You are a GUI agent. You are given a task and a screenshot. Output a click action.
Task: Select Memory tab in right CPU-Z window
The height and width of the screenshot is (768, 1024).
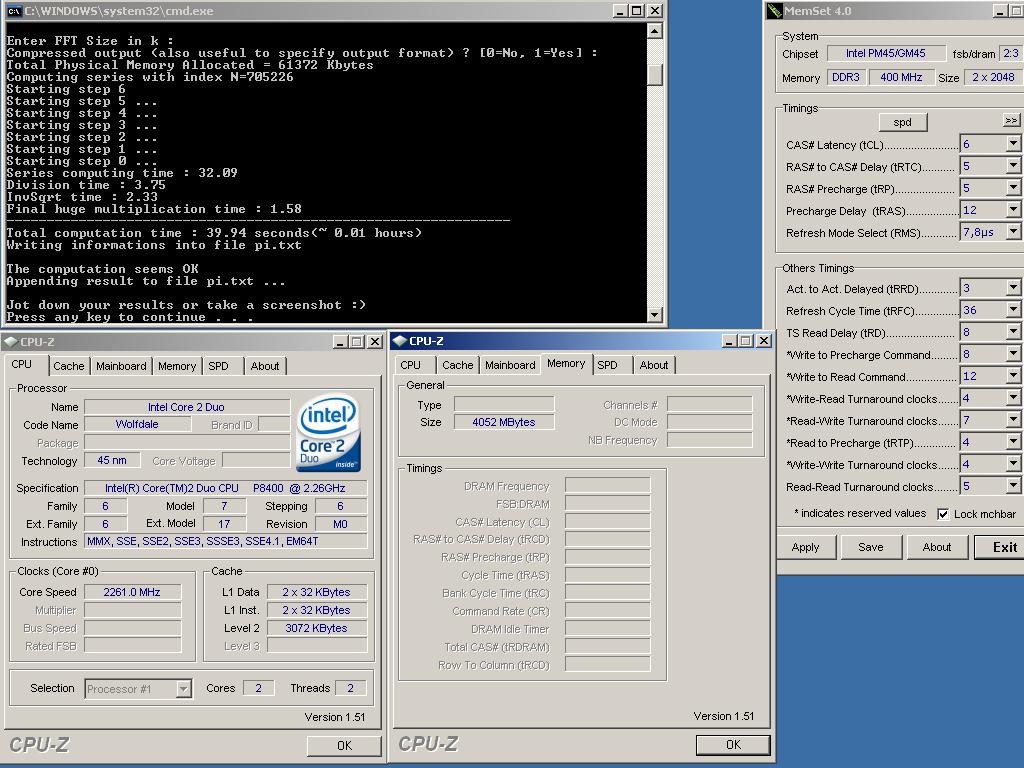click(x=566, y=364)
